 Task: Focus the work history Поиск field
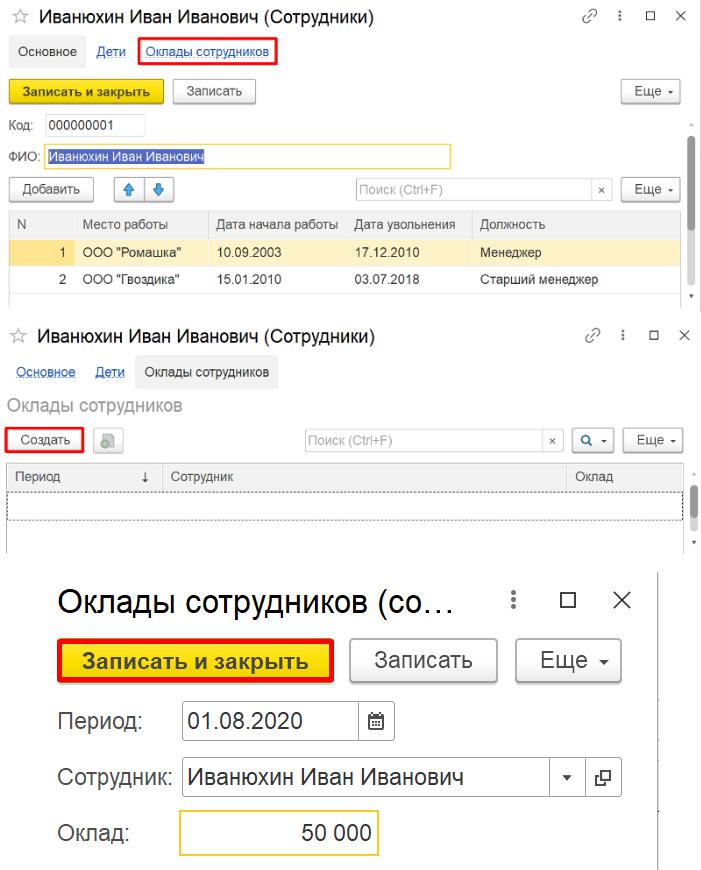473,190
